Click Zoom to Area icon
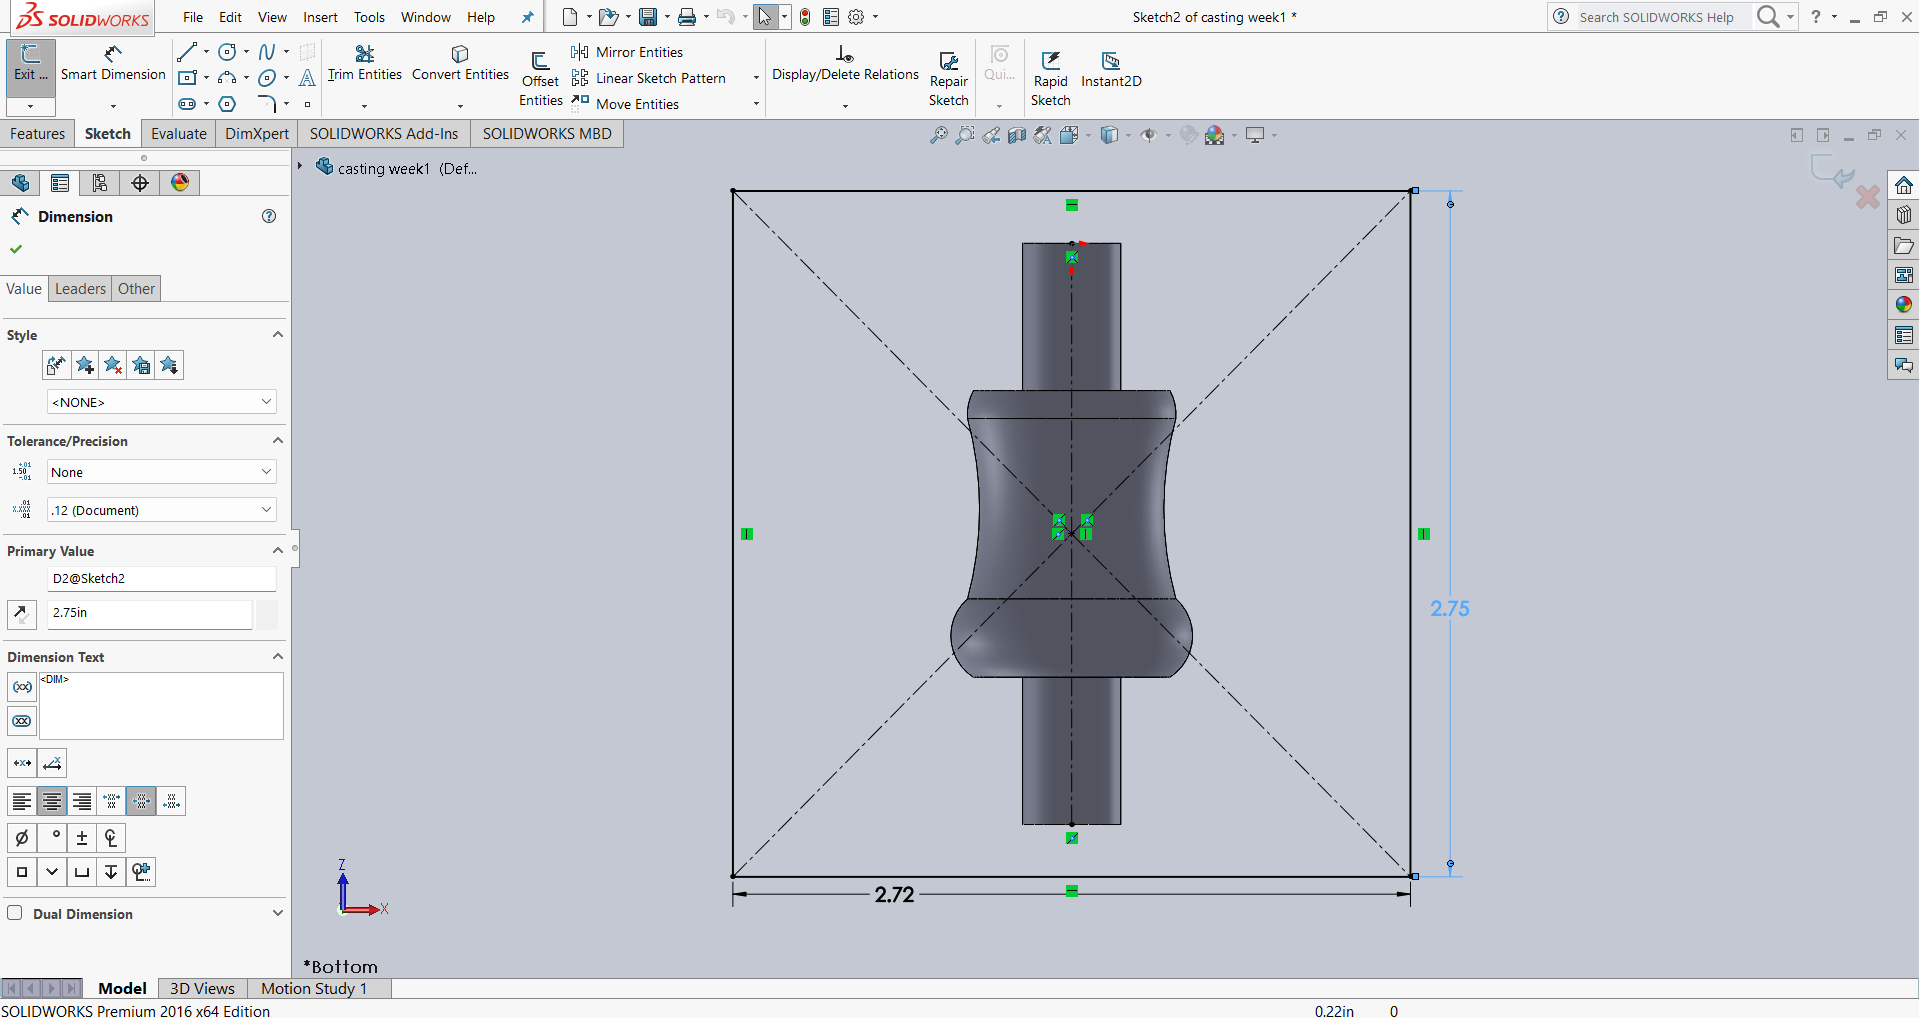The image size is (1919, 1018). point(965,135)
